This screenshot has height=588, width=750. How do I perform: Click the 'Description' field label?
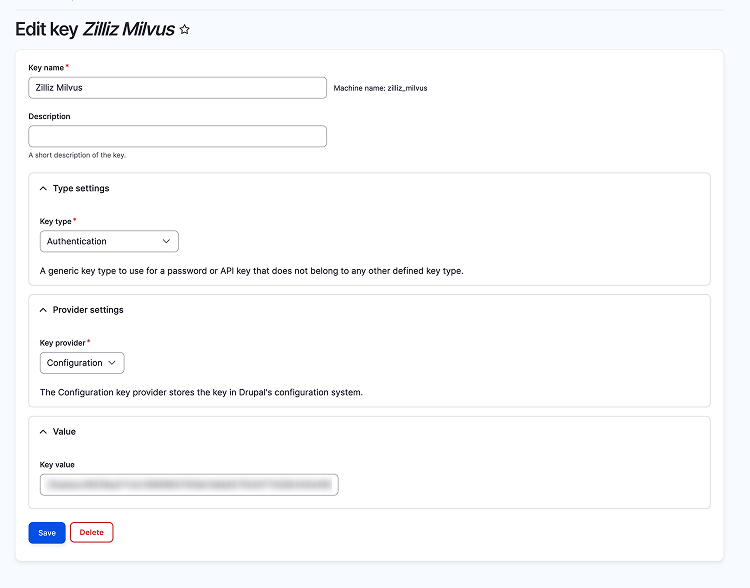[x=49, y=116]
